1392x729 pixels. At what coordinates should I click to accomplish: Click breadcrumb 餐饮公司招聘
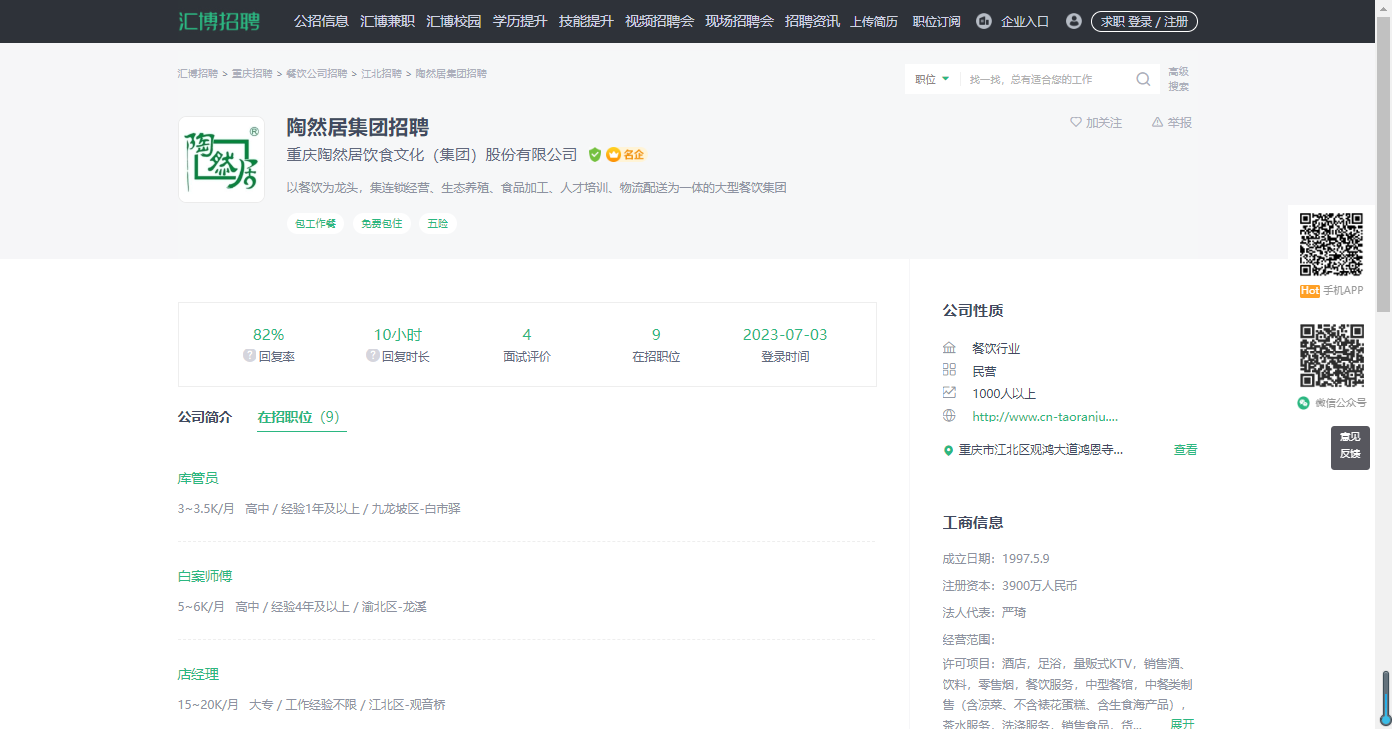(316, 74)
